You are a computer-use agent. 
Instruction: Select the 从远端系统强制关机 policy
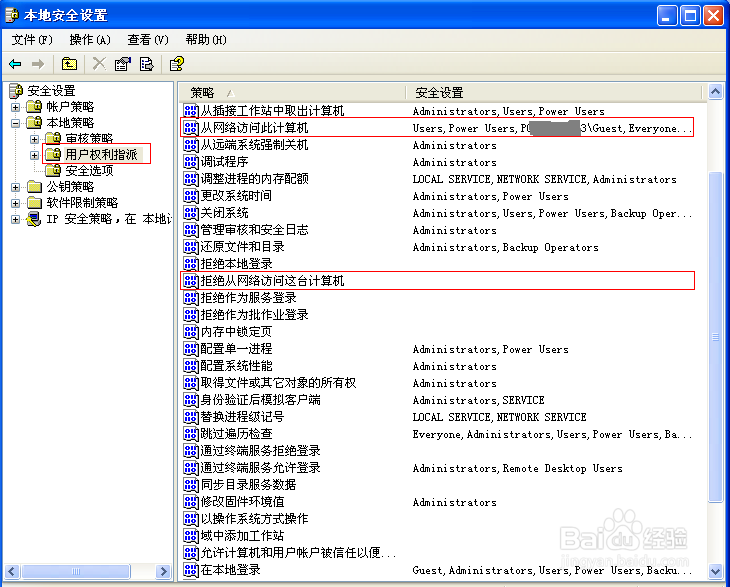click(x=254, y=145)
